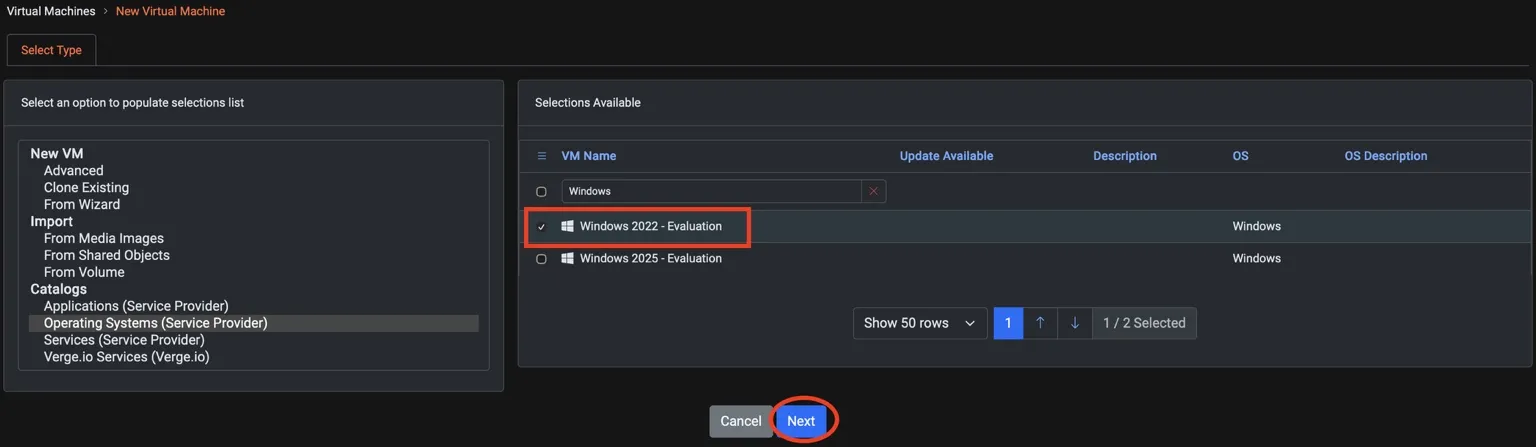
Task: Select From Volume option
Action: pos(84,272)
